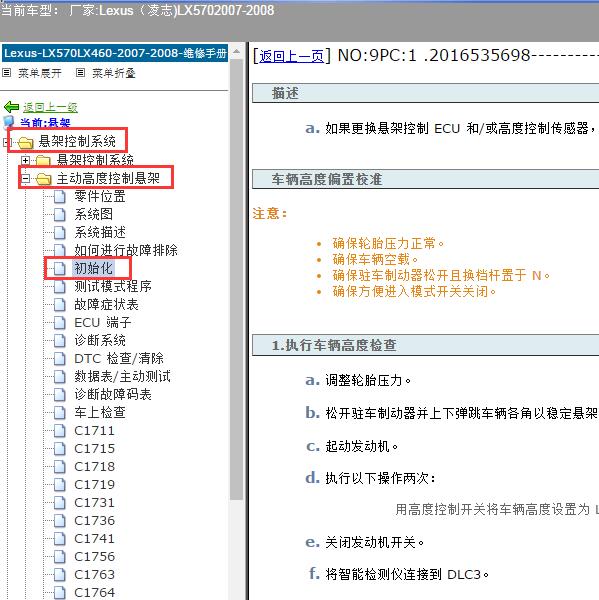Click the step 关闭发动机开关
This screenshot has height=600, width=599.
click(375, 542)
